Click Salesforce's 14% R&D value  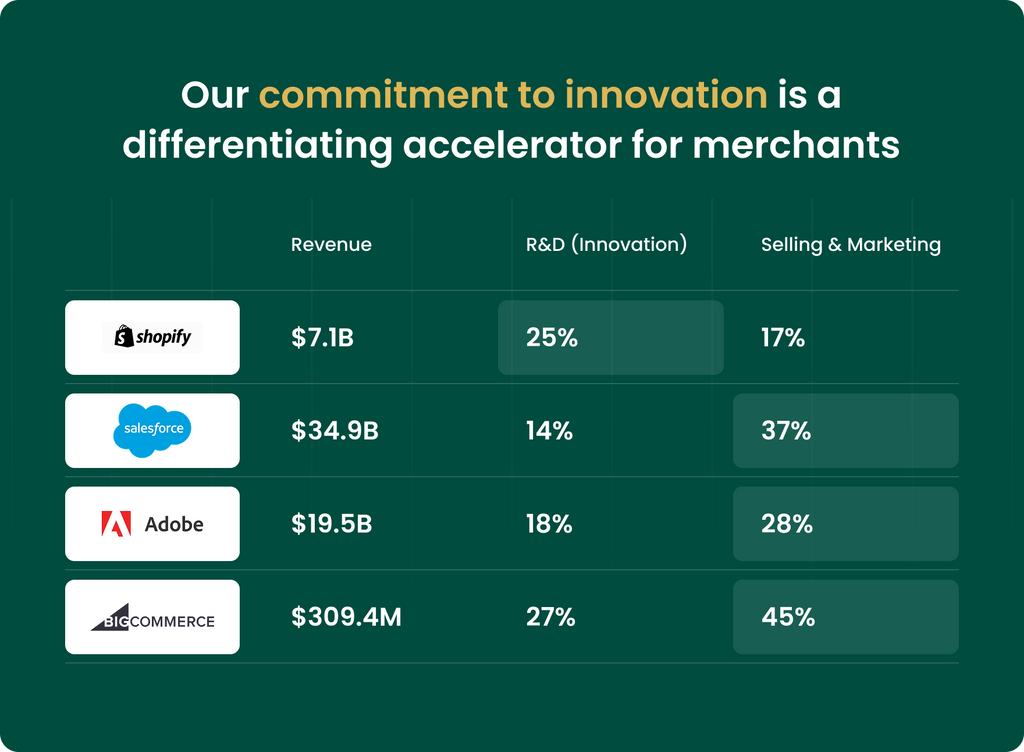[x=549, y=431]
